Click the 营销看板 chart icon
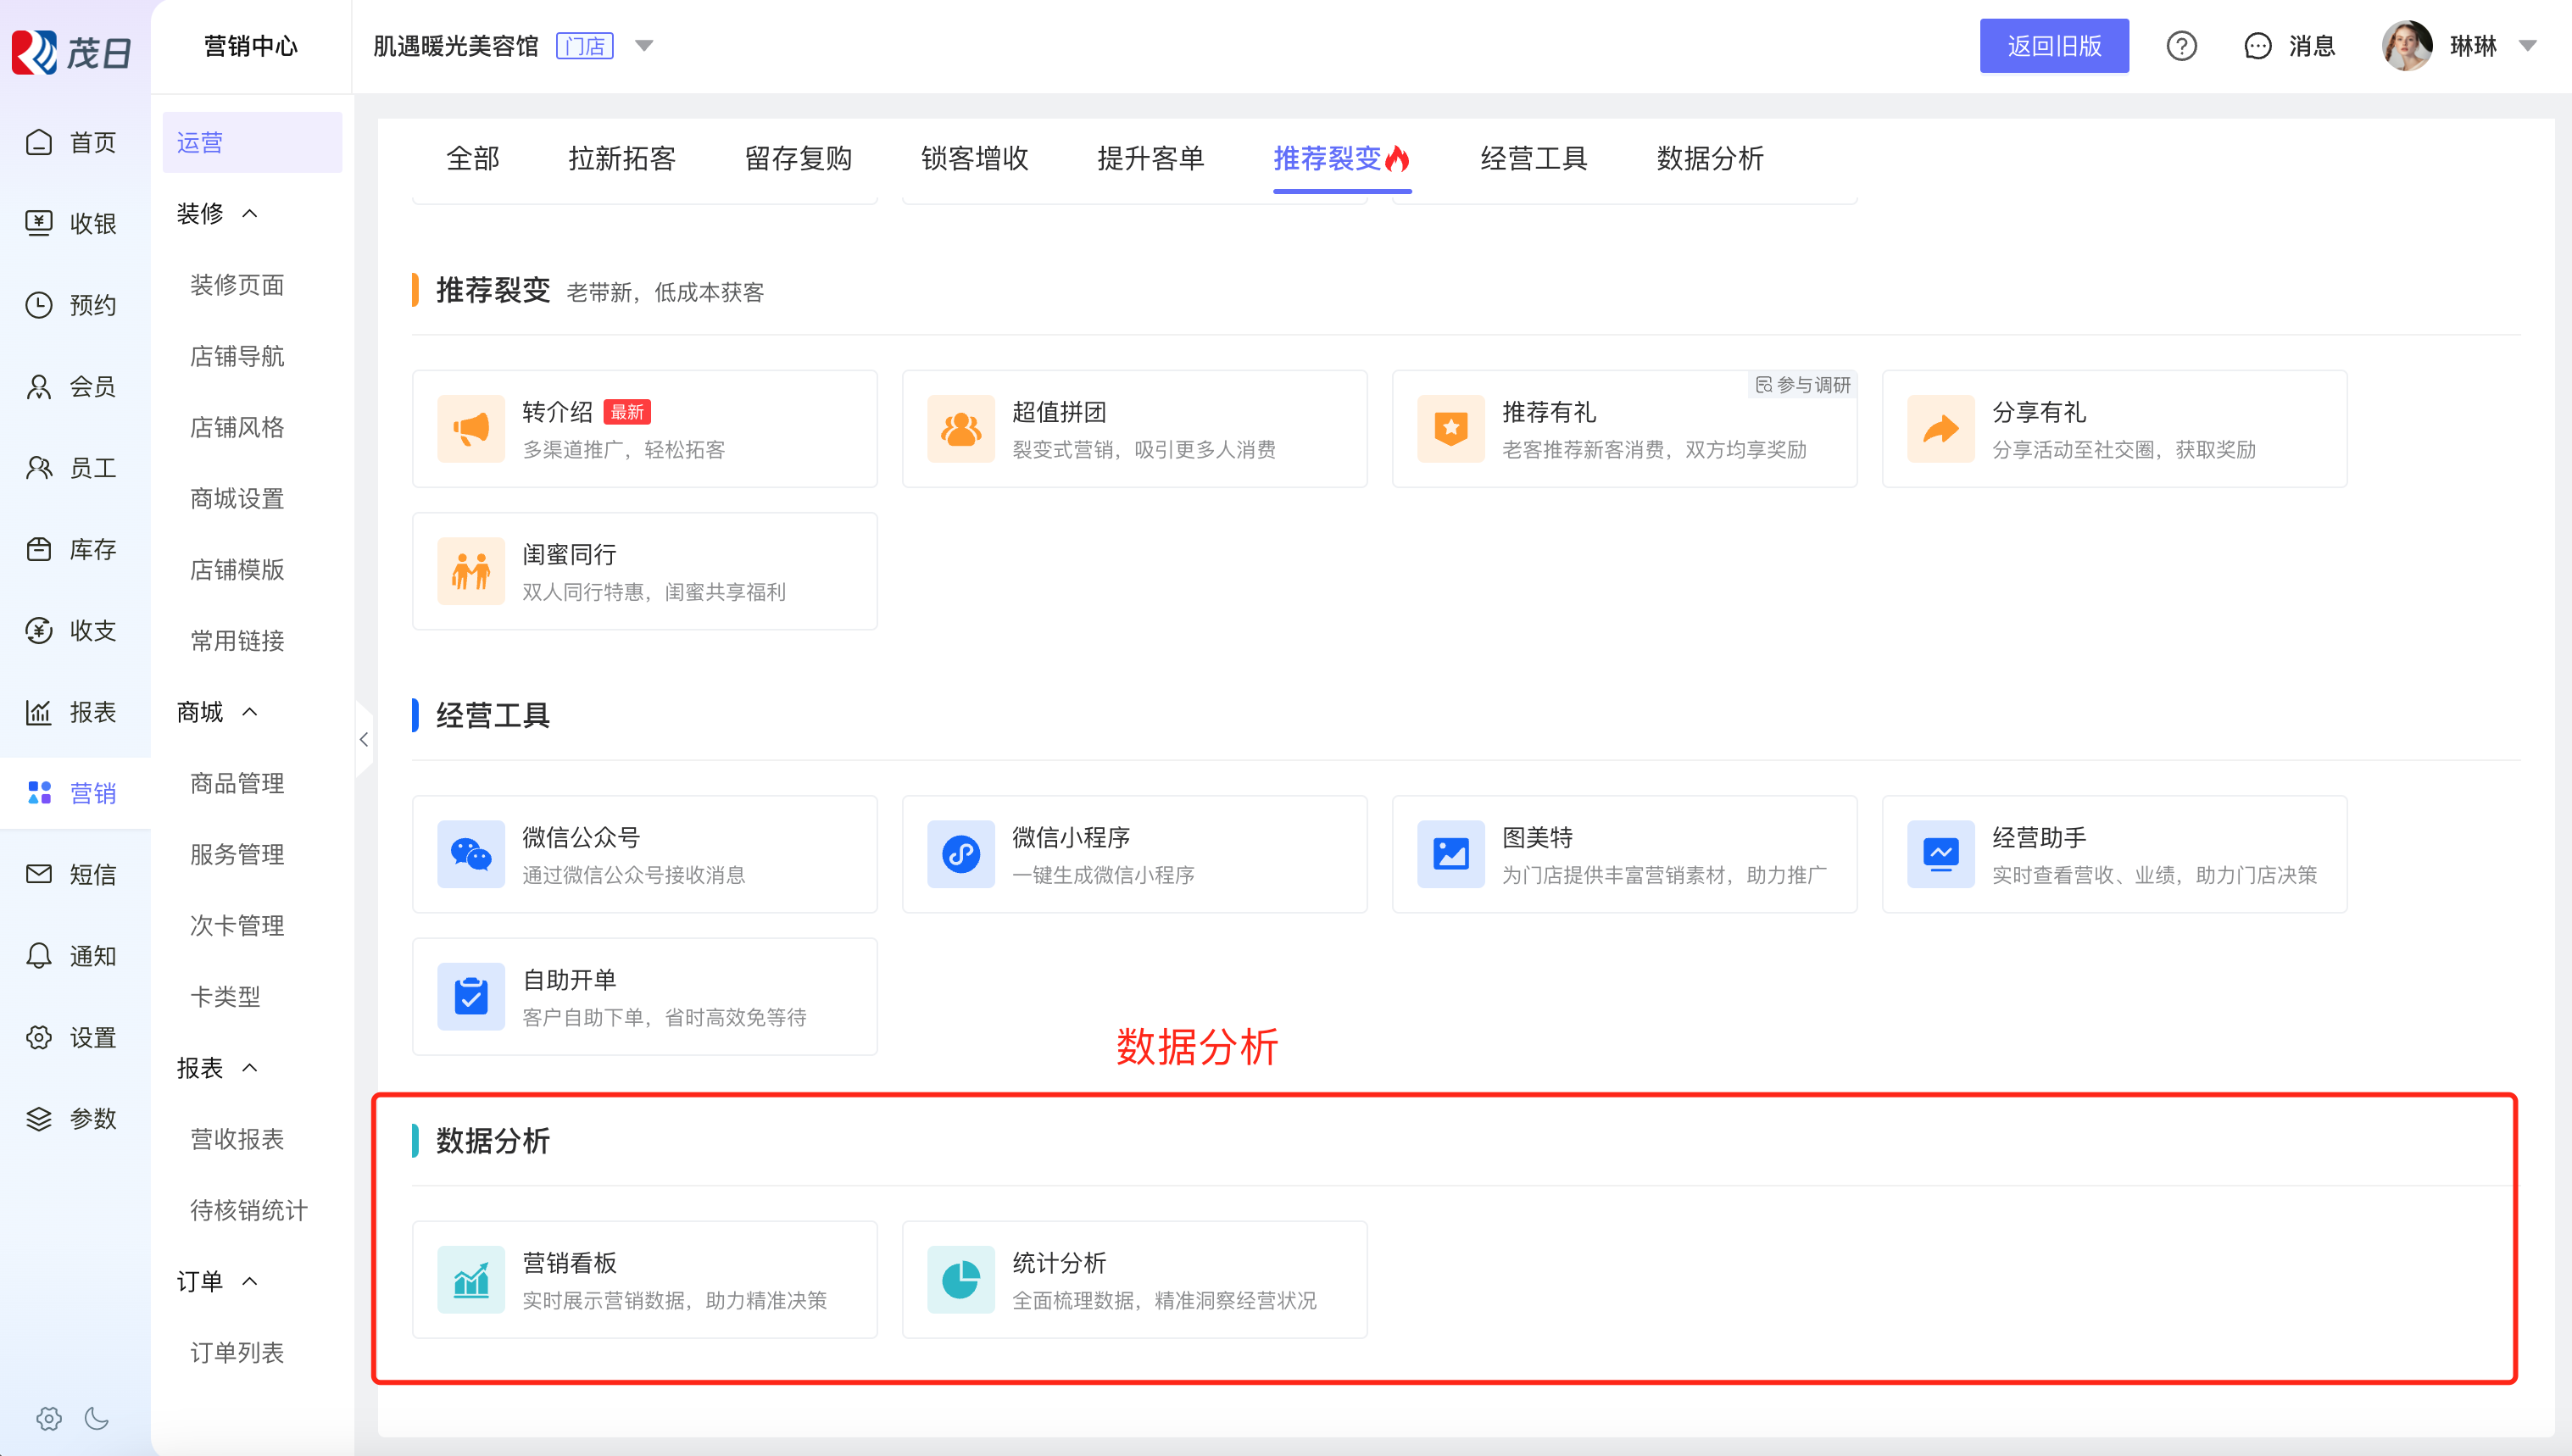This screenshot has height=1456, width=2572. 471,1279
